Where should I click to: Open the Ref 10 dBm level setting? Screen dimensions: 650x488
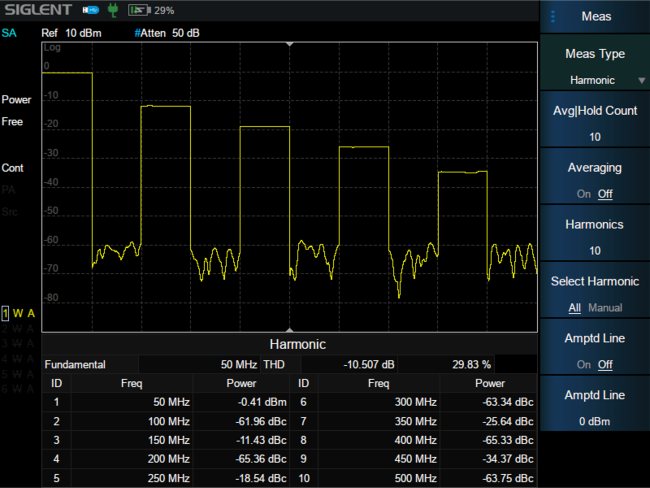tap(70, 33)
